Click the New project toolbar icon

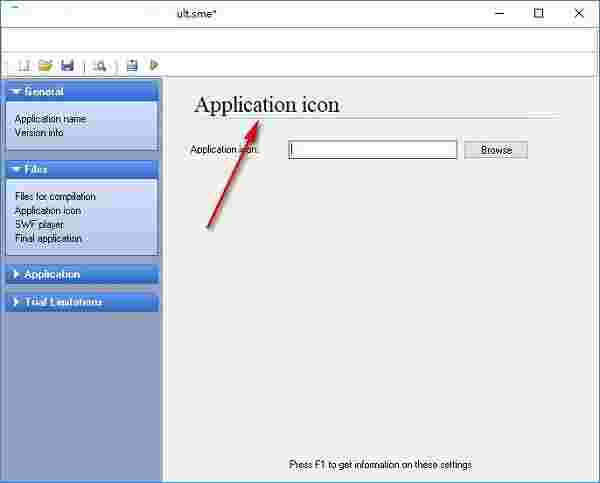pos(24,66)
